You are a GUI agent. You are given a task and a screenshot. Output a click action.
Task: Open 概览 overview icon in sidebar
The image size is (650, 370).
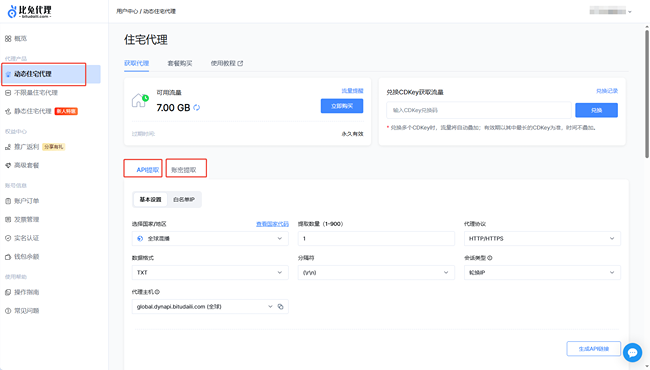[x=8, y=39]
